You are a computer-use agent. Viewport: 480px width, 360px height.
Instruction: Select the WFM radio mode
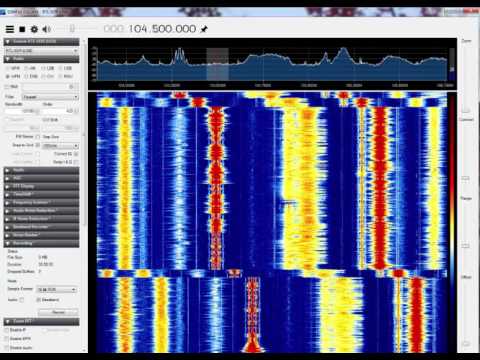(13, 76)
